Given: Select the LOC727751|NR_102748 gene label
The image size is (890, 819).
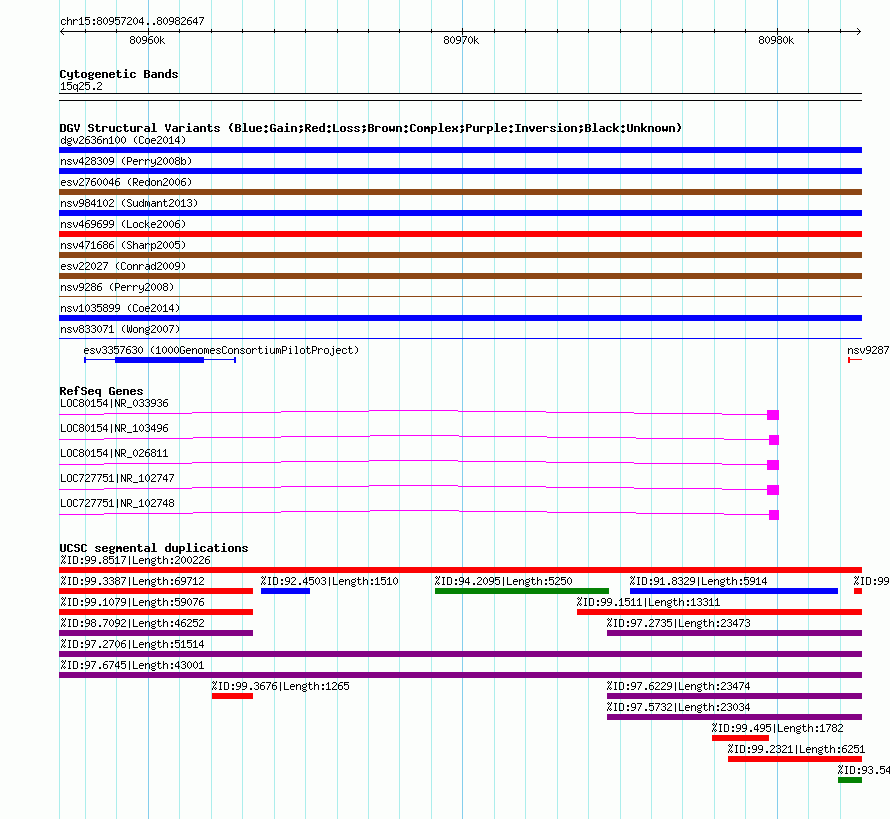Looking at the screenshot, I should [117, 503].
